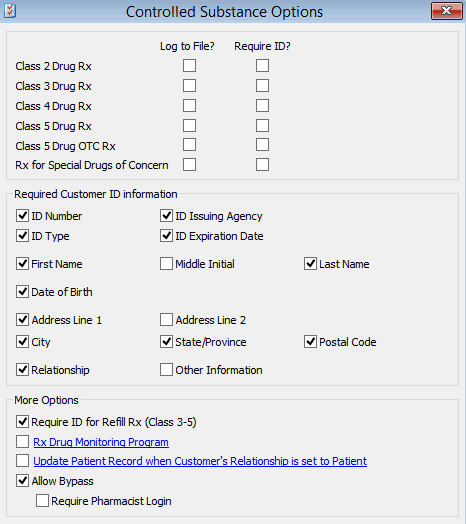Viewport: 466px width, 524px height.
Task: Uncheck the ID Number checkbox
Action: [x=22, y=216]
